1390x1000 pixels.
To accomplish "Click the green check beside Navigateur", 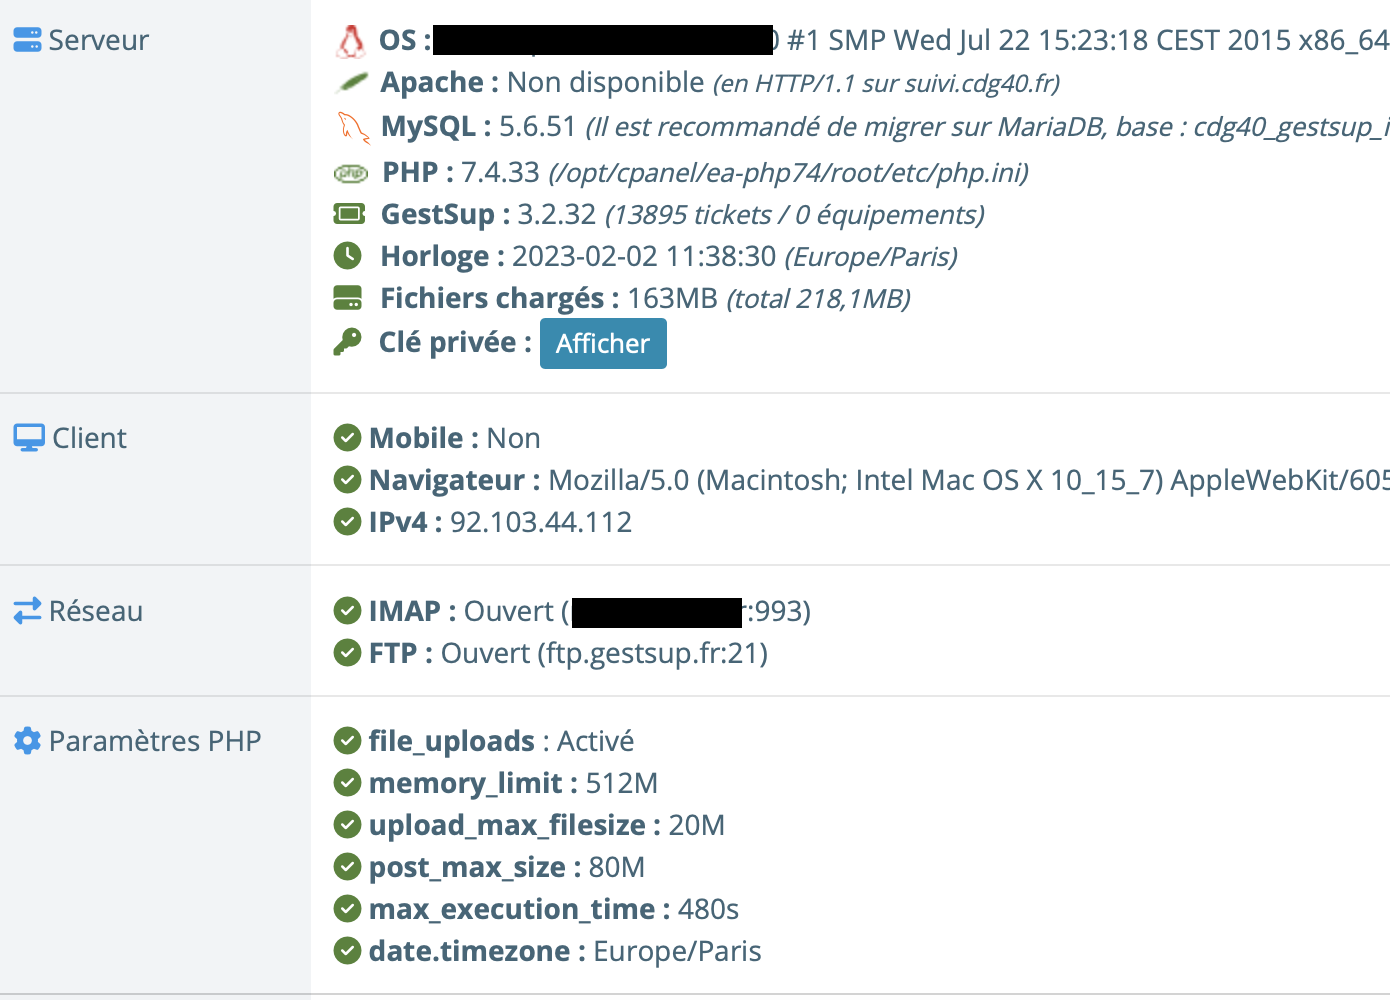I will pos(347,480).
